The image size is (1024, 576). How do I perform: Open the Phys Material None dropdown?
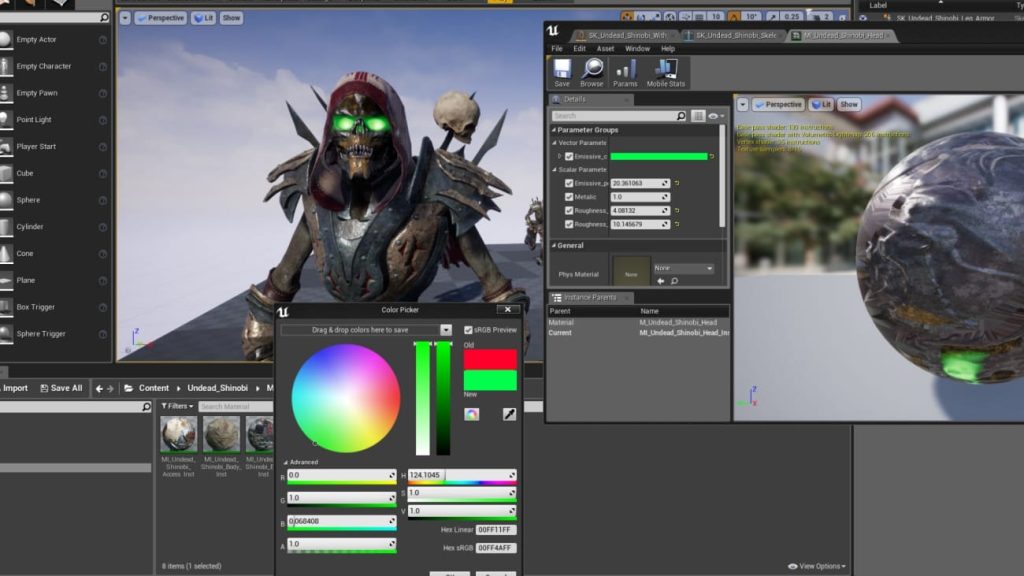click(x=683, y=268)
